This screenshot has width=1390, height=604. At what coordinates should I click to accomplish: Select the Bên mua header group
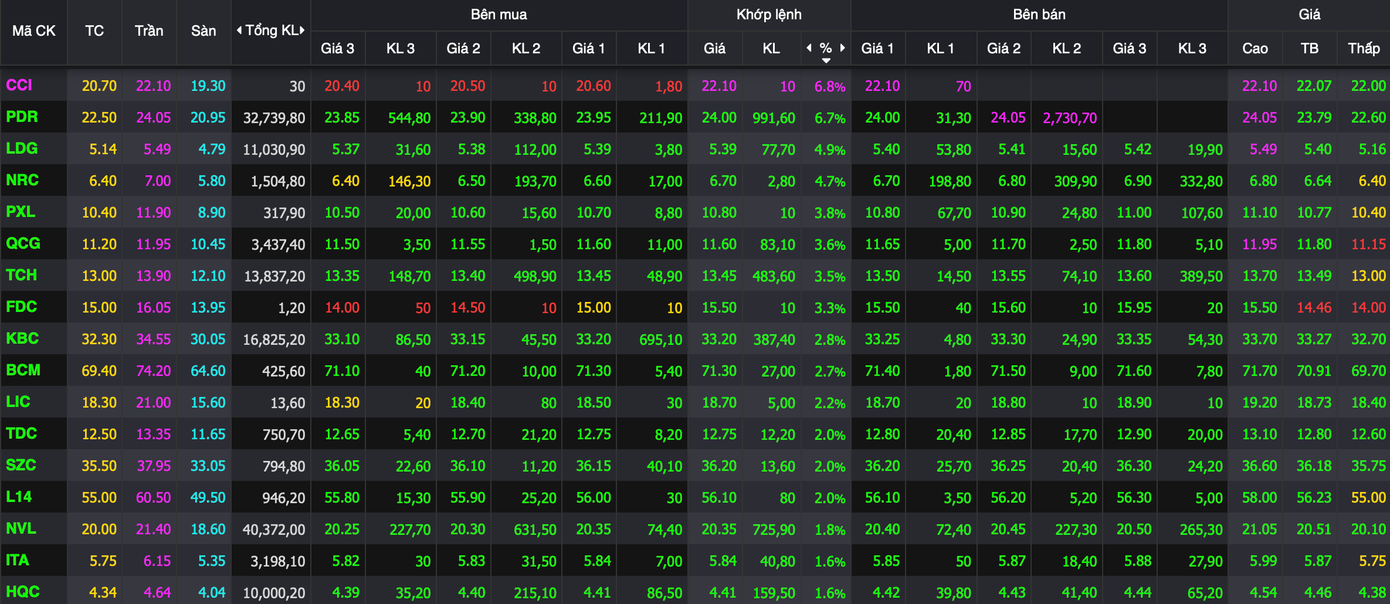tap(498, 14)
